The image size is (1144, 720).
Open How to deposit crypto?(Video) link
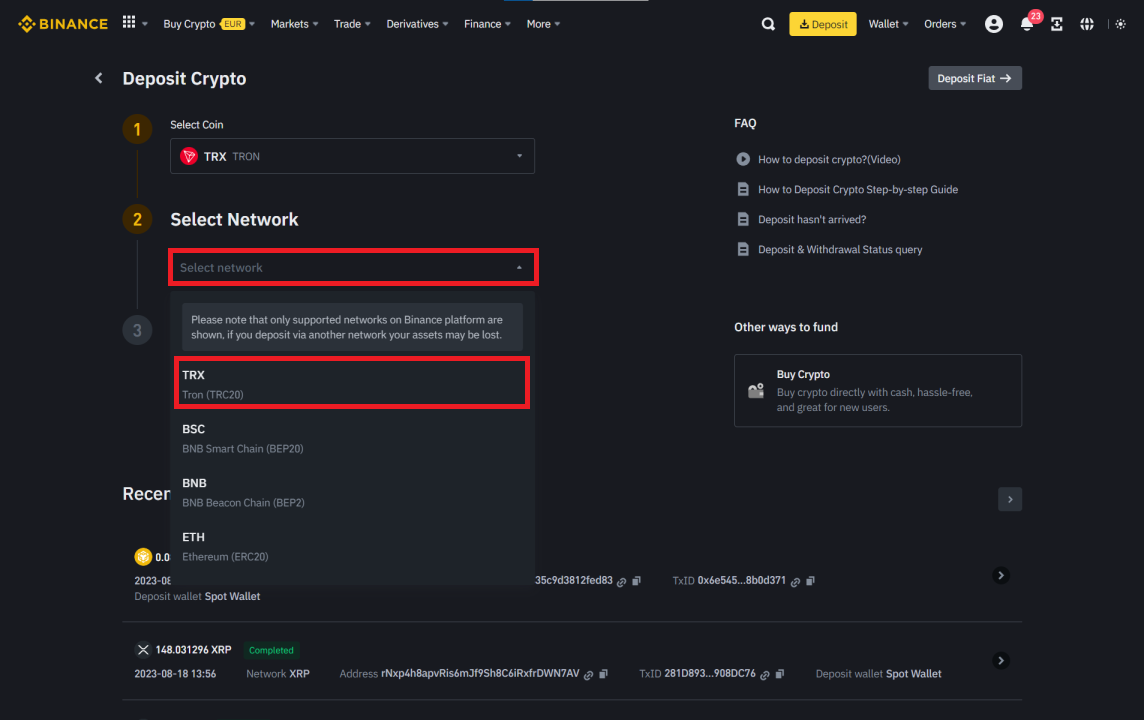tap(829, 159)
